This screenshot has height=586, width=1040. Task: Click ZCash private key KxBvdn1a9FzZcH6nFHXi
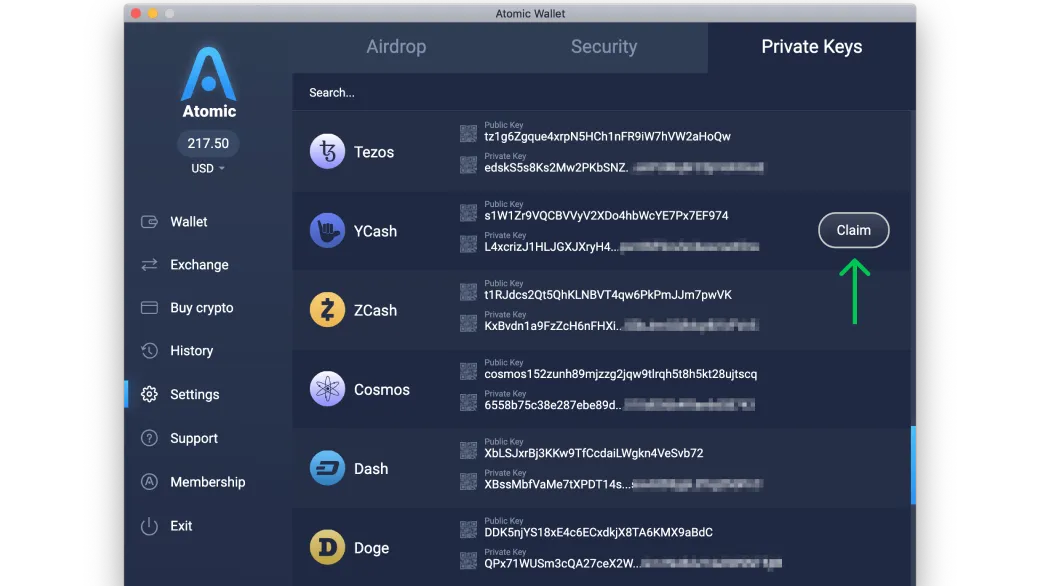tap(553, 326)
